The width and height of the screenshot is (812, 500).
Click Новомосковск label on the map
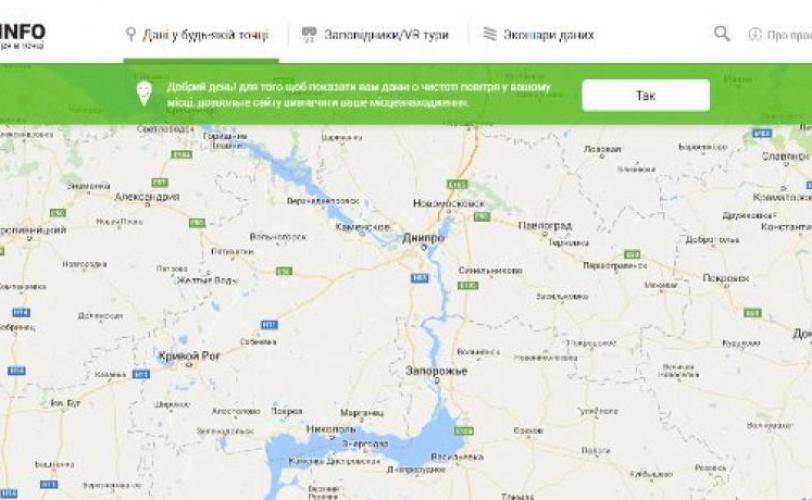coord(449,203)
